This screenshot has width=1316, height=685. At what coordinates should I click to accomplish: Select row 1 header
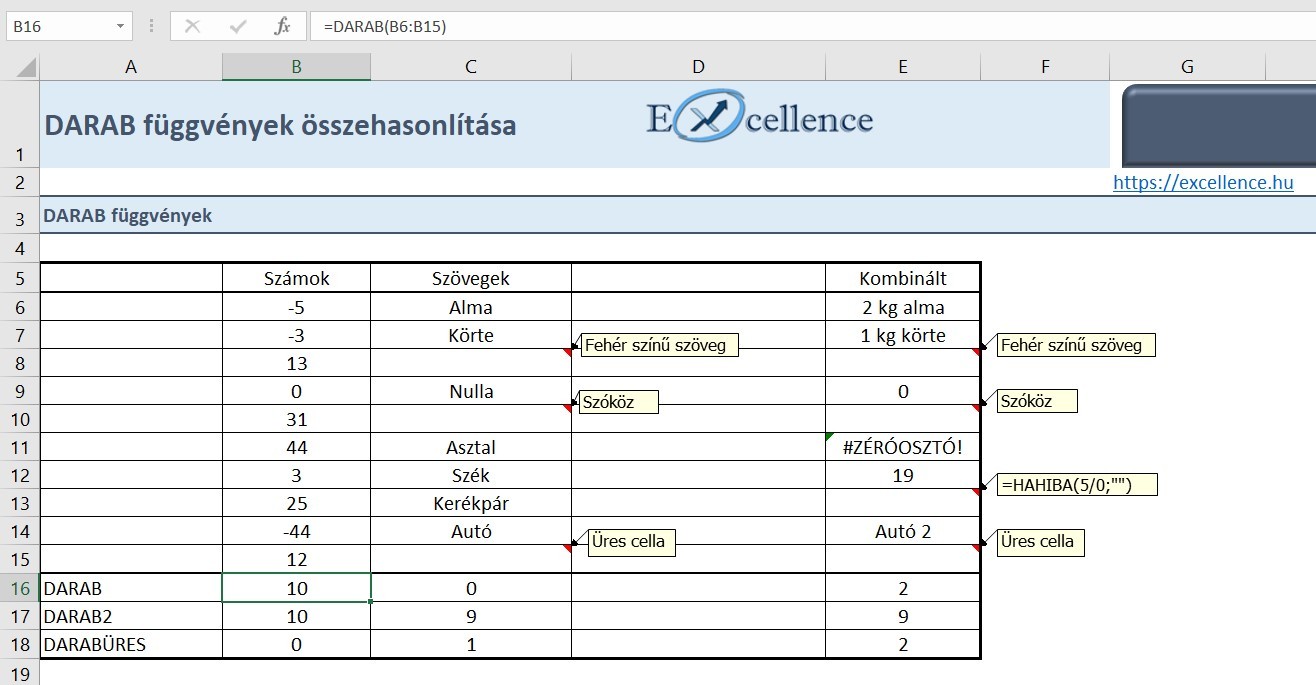20,124
